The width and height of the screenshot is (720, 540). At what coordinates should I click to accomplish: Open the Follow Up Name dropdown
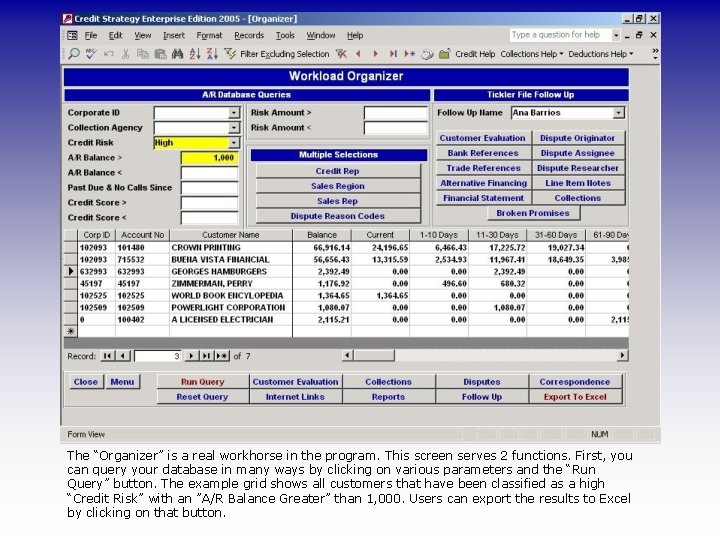(619, 112)
